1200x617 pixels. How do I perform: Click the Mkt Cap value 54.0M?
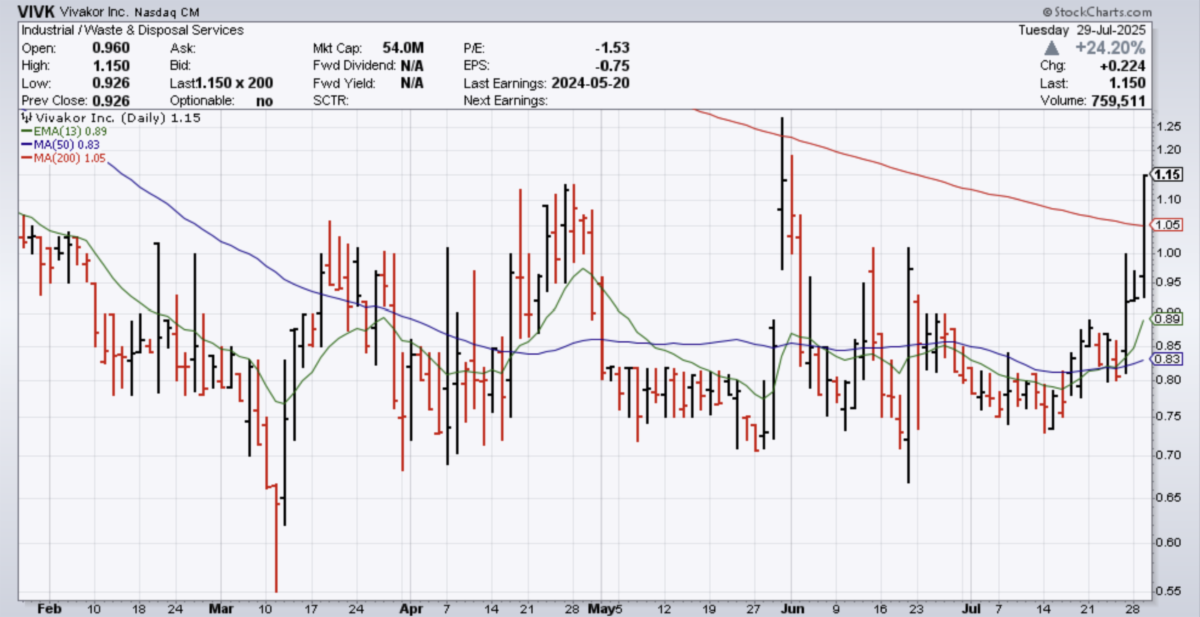coord(403,48)
